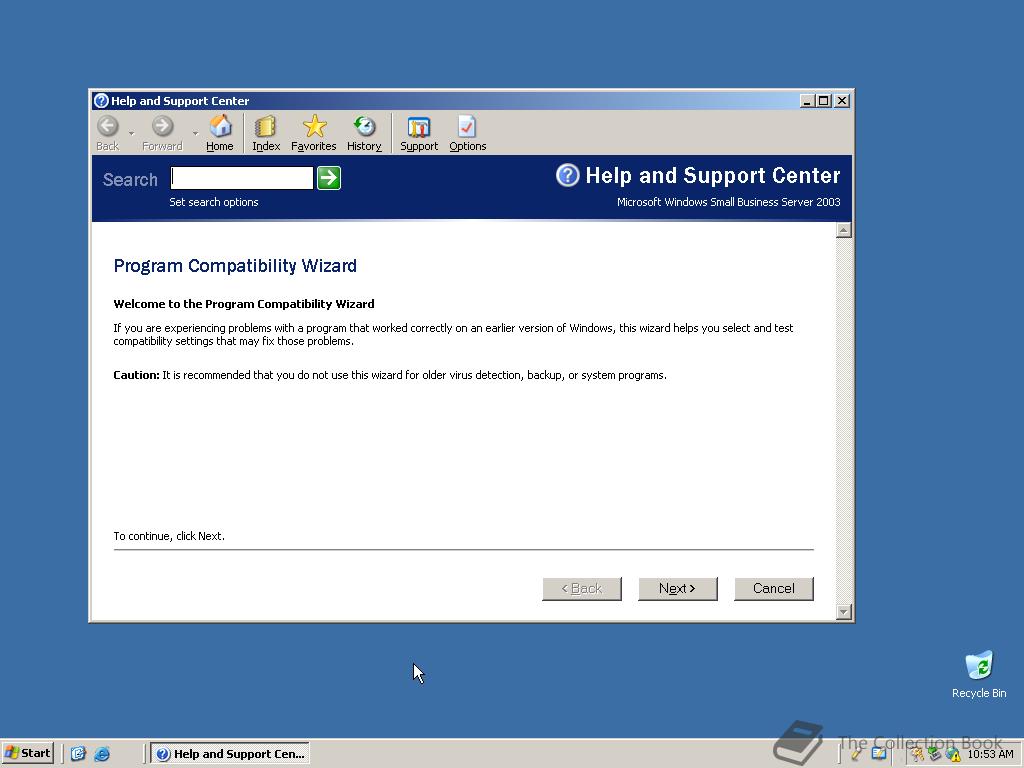Click Next to continue the wizard

point(677,588)
